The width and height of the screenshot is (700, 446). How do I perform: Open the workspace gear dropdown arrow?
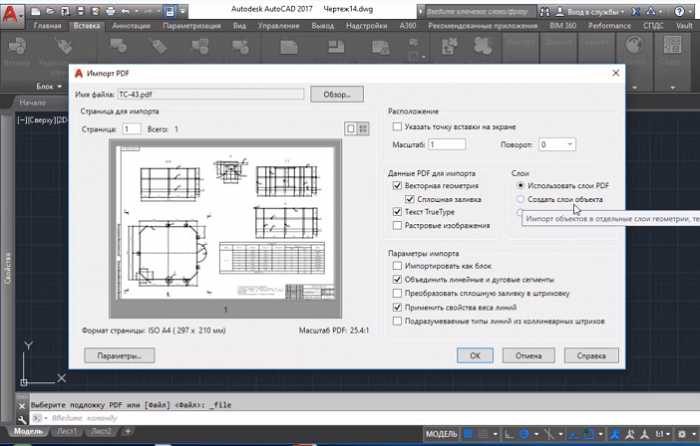point(693,434)
